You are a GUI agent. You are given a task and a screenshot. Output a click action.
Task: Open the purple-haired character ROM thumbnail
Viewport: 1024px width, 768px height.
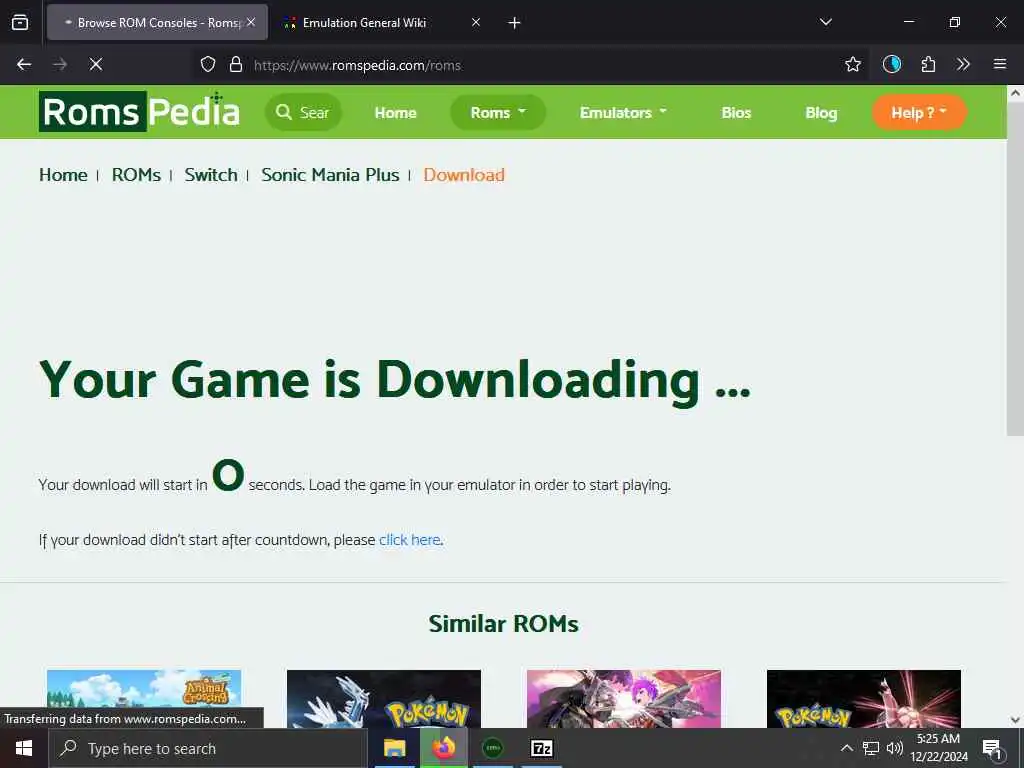coord(624,698)
